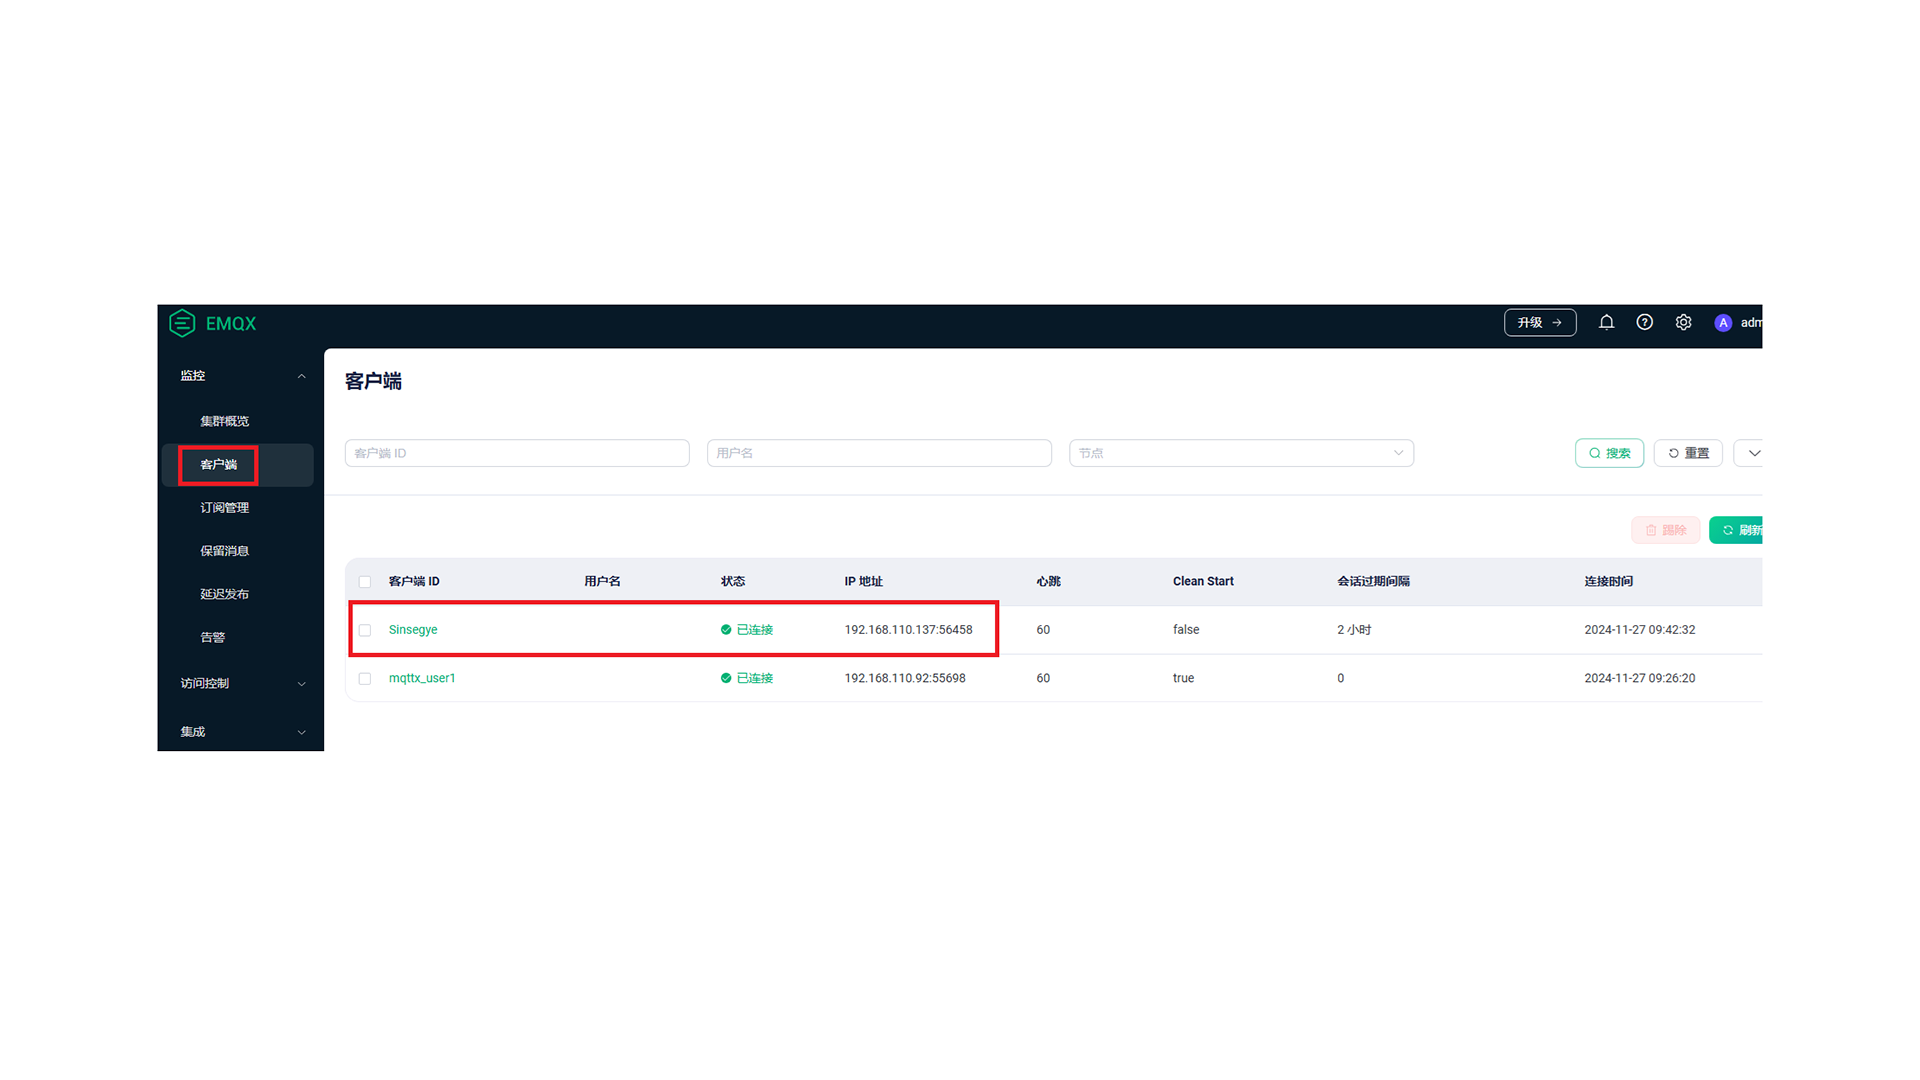This screenshot has height=1080, width=1920.
Task: Click the 重置 reset button
Action: click(1688, 453)
